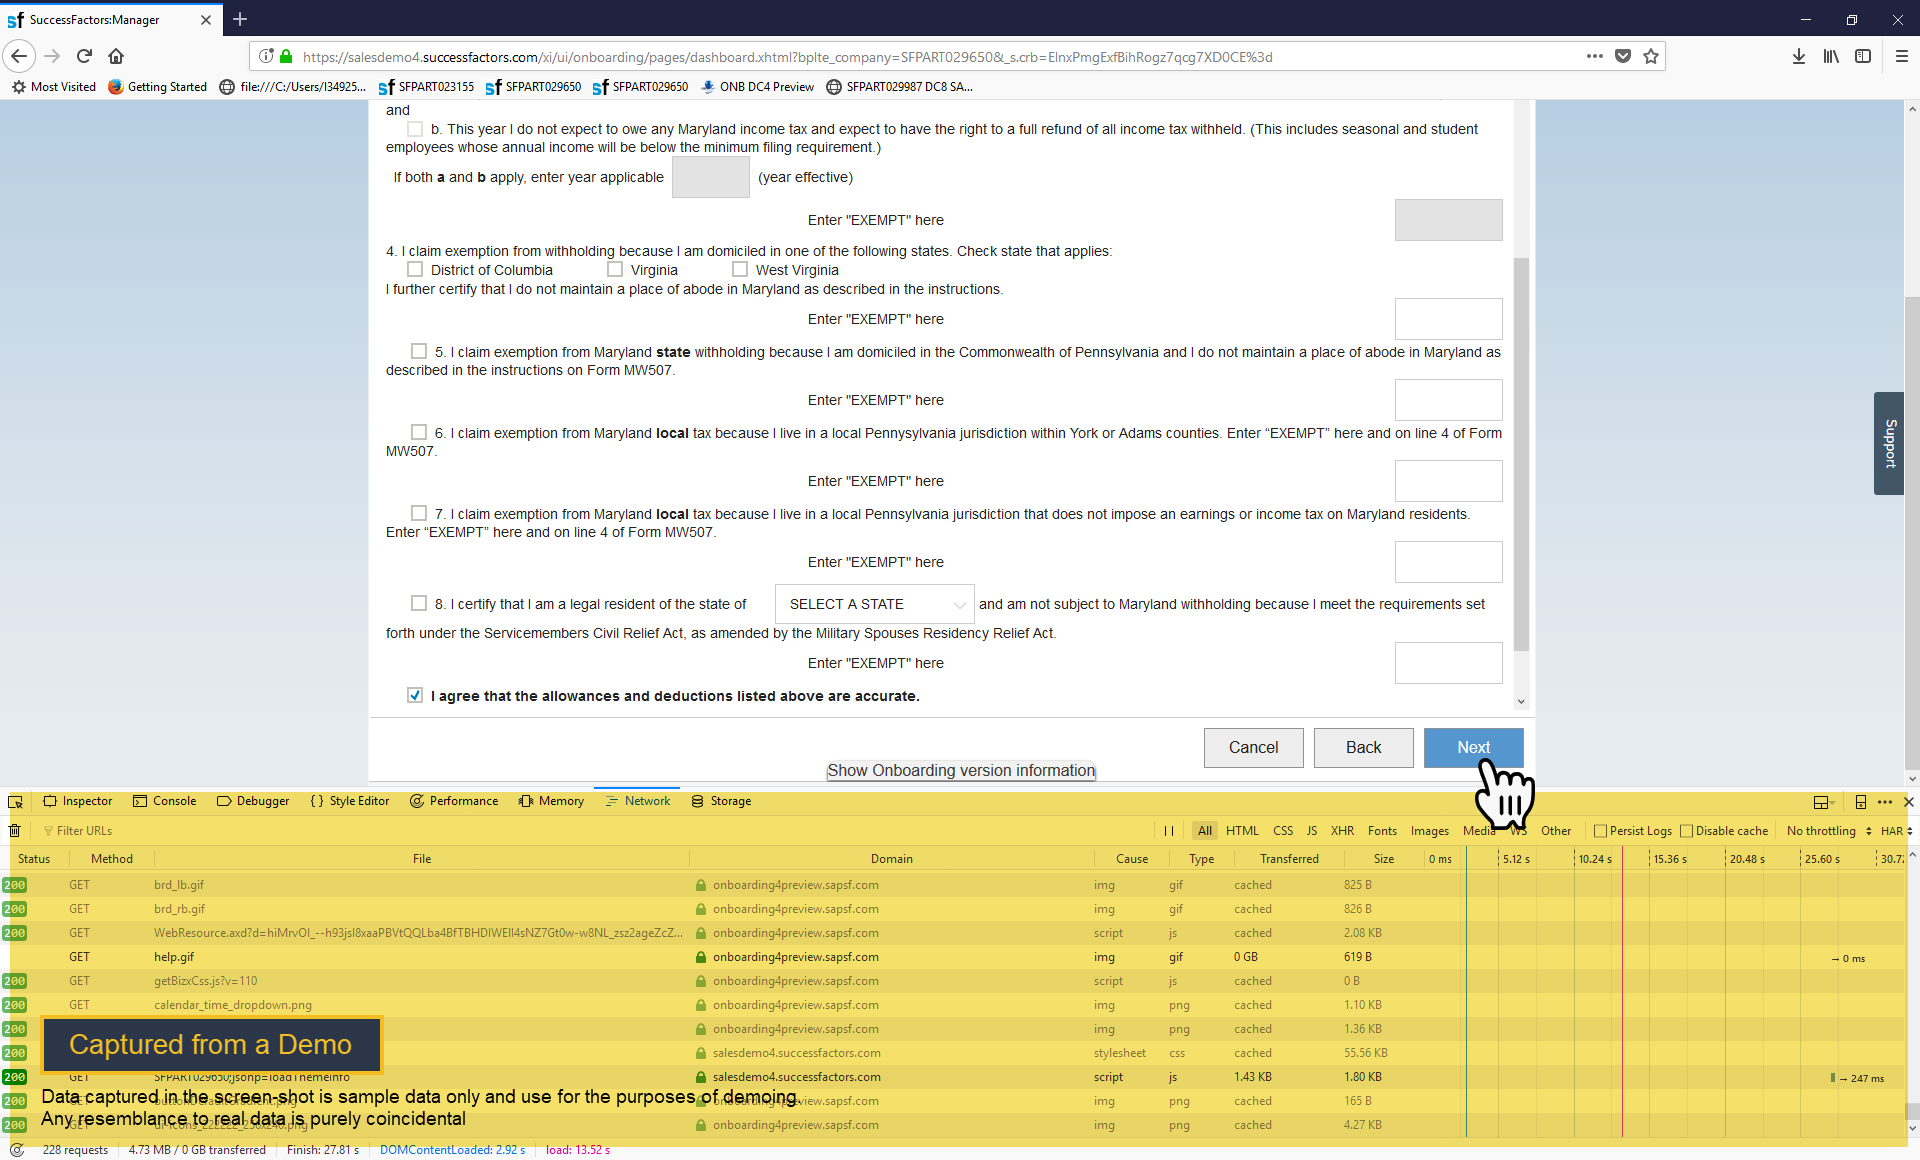This screenshot has width=1920, height=1160.
Task: Clear network log with trash icon
Action: [x=15, y=830]
